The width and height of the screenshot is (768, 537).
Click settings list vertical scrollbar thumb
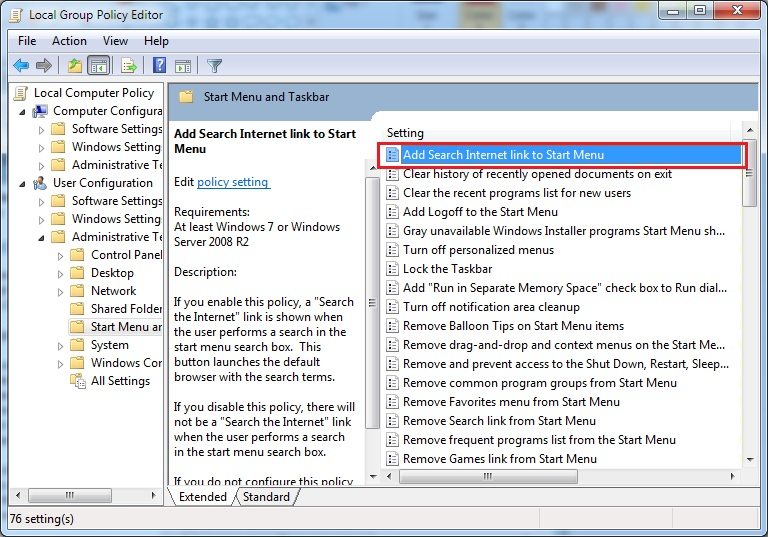pos(749,175)
